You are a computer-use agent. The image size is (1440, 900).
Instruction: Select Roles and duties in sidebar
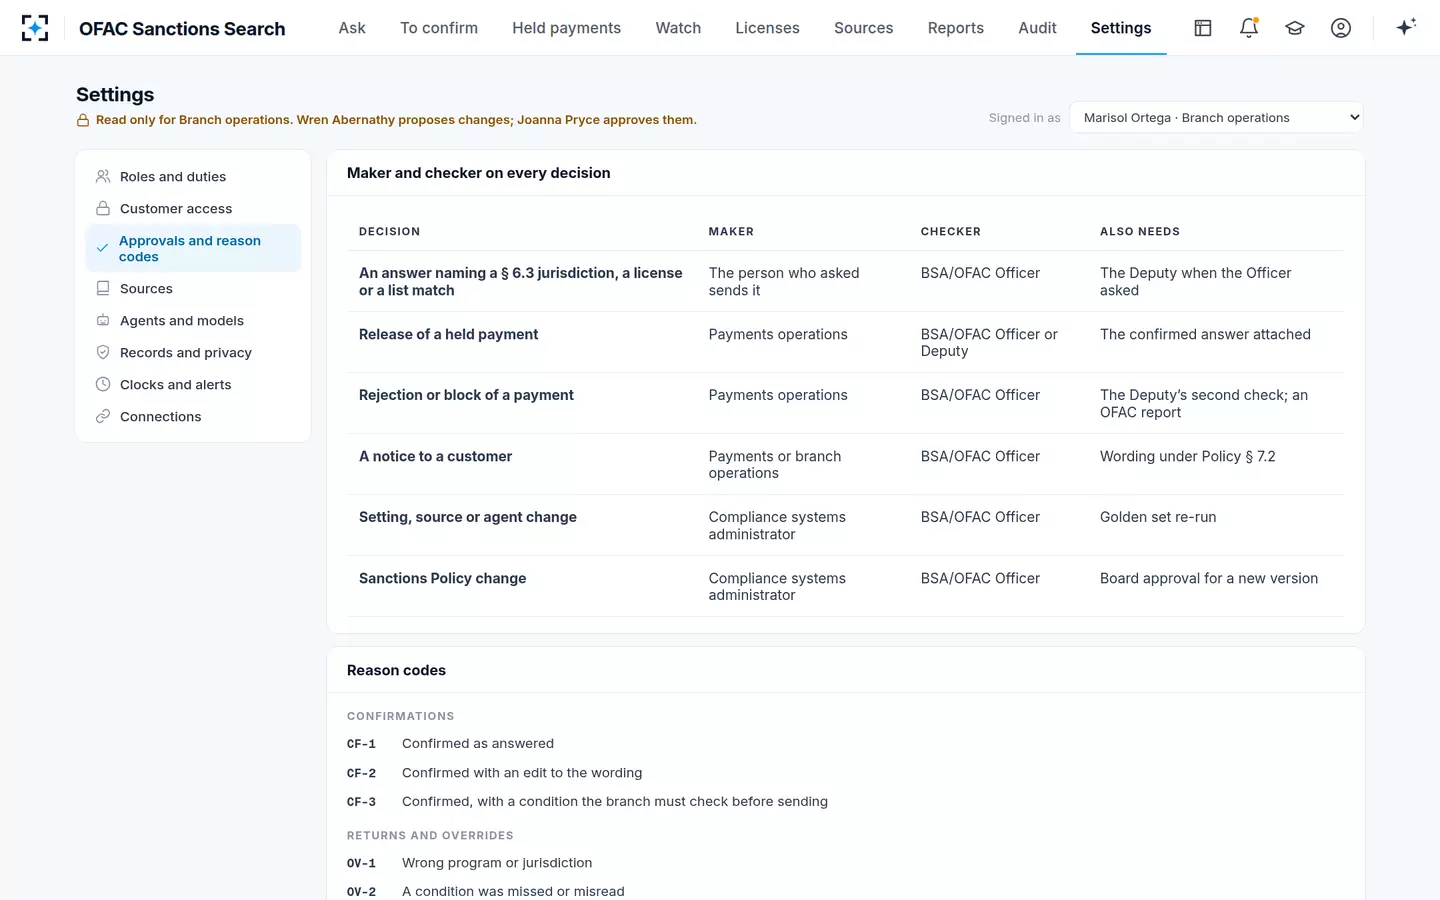193,176
